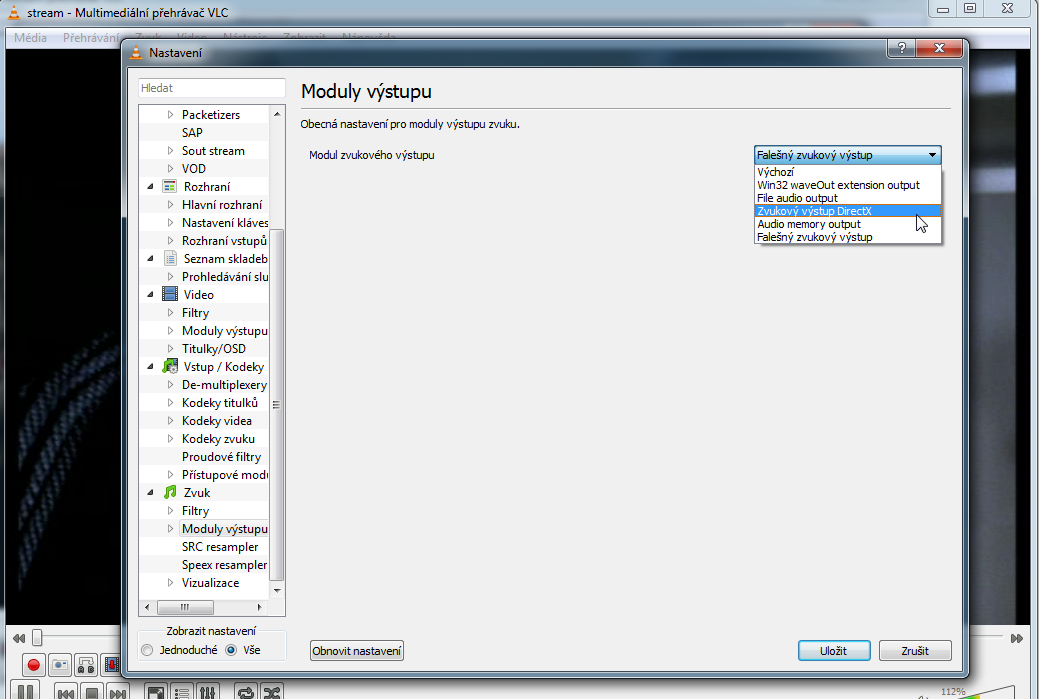Collapse the Vstup / Kodeky category arrow
The width and height of the screenshot is (1039, 699).
[150, 366]
